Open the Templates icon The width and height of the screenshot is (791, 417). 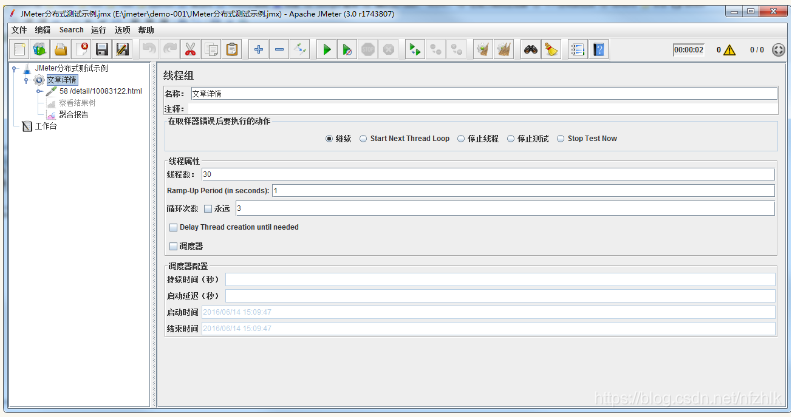[40, 49]
